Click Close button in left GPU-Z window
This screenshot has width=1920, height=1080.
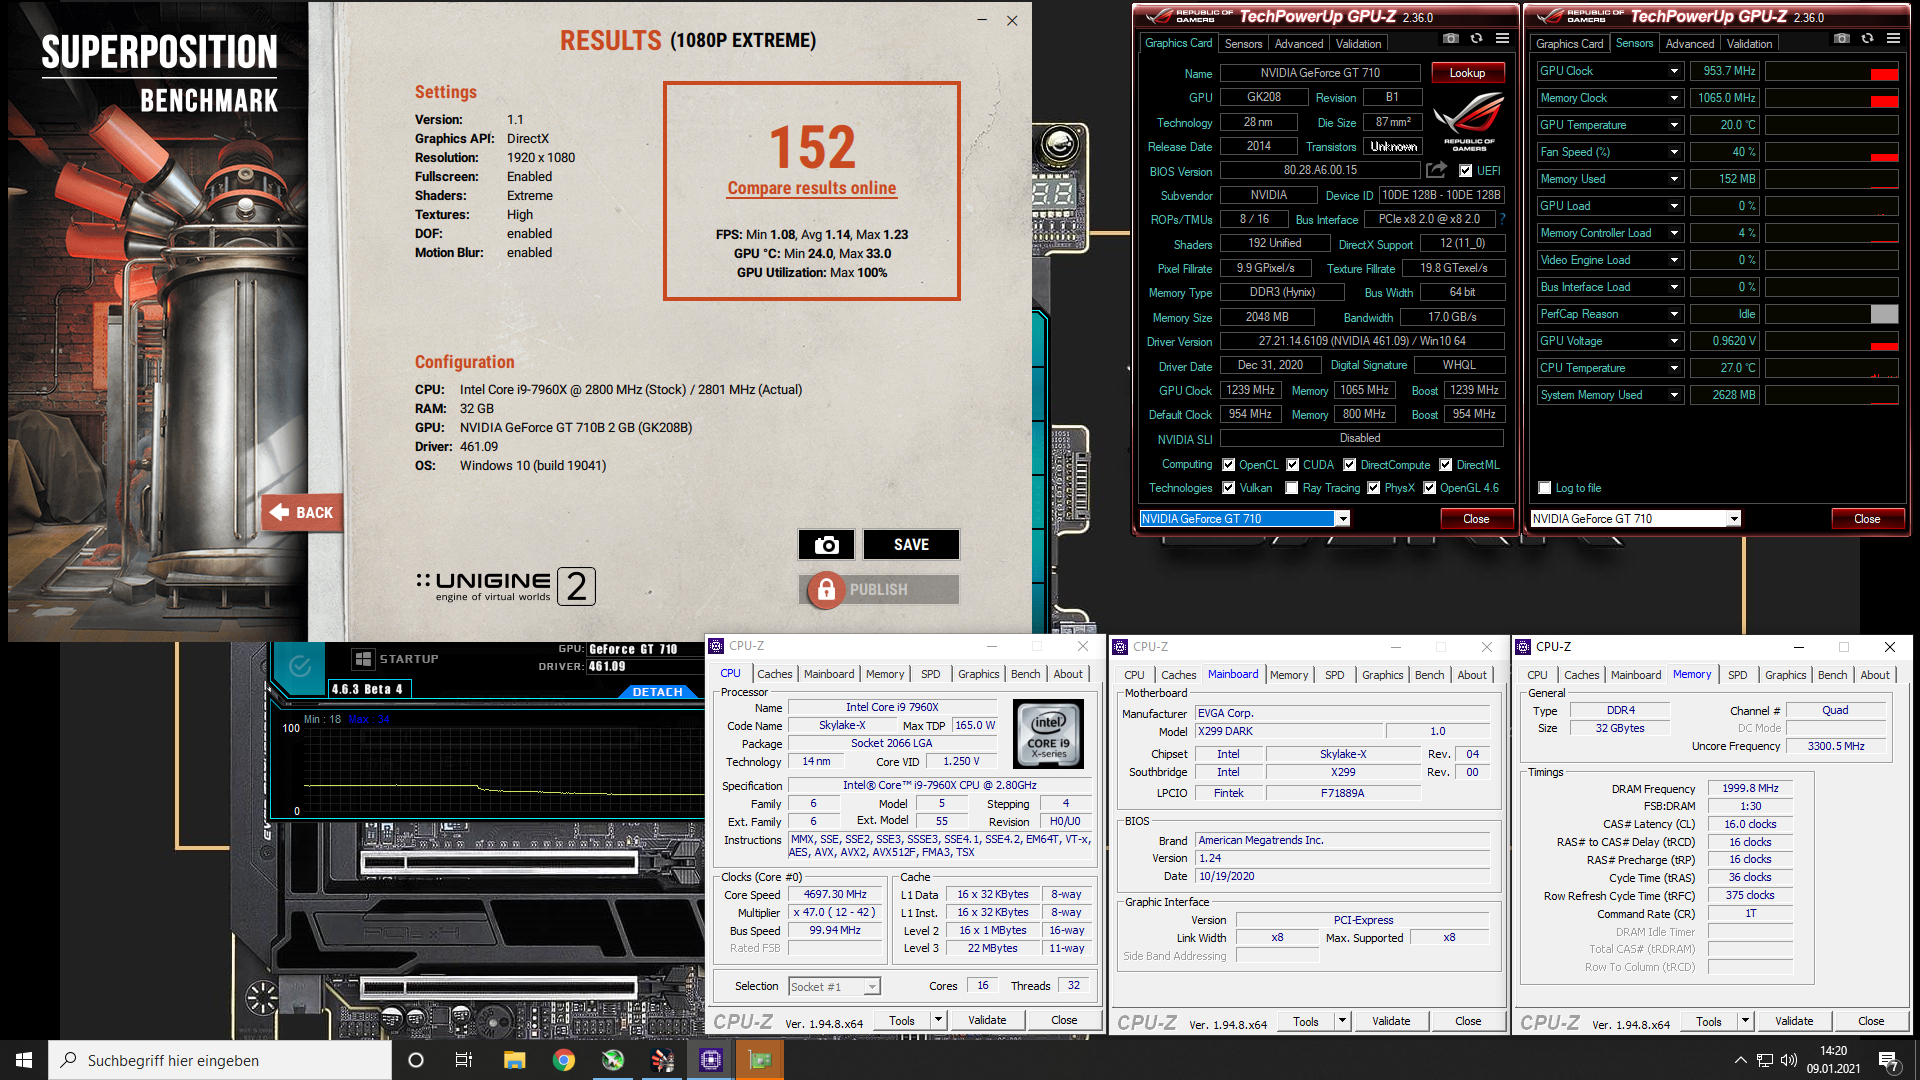[x=1476, y=519]
